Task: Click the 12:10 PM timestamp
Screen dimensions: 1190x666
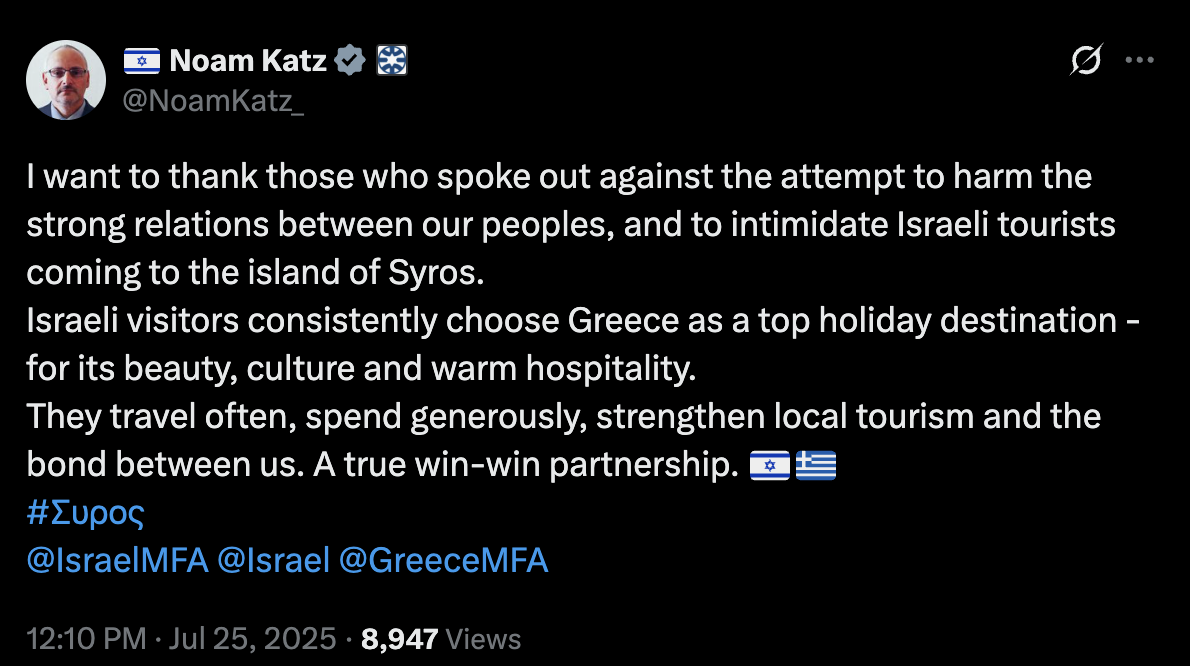Action: point(86,639)
